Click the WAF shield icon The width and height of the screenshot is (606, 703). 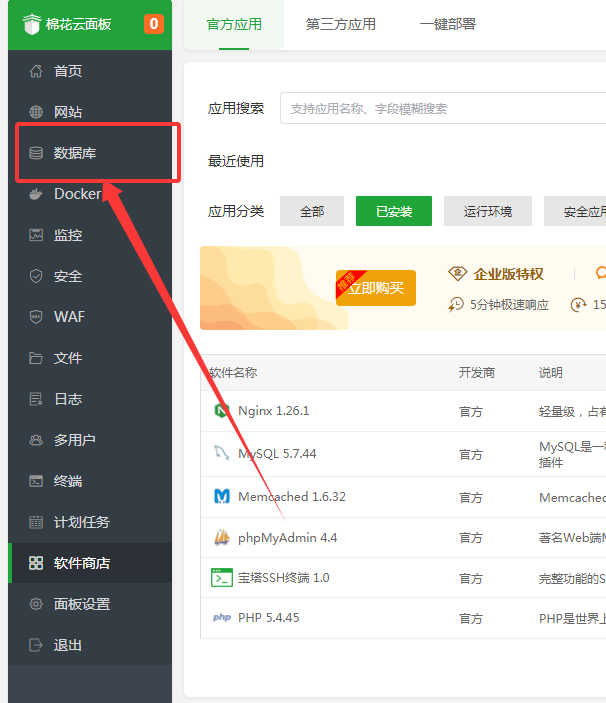point(36,317)
